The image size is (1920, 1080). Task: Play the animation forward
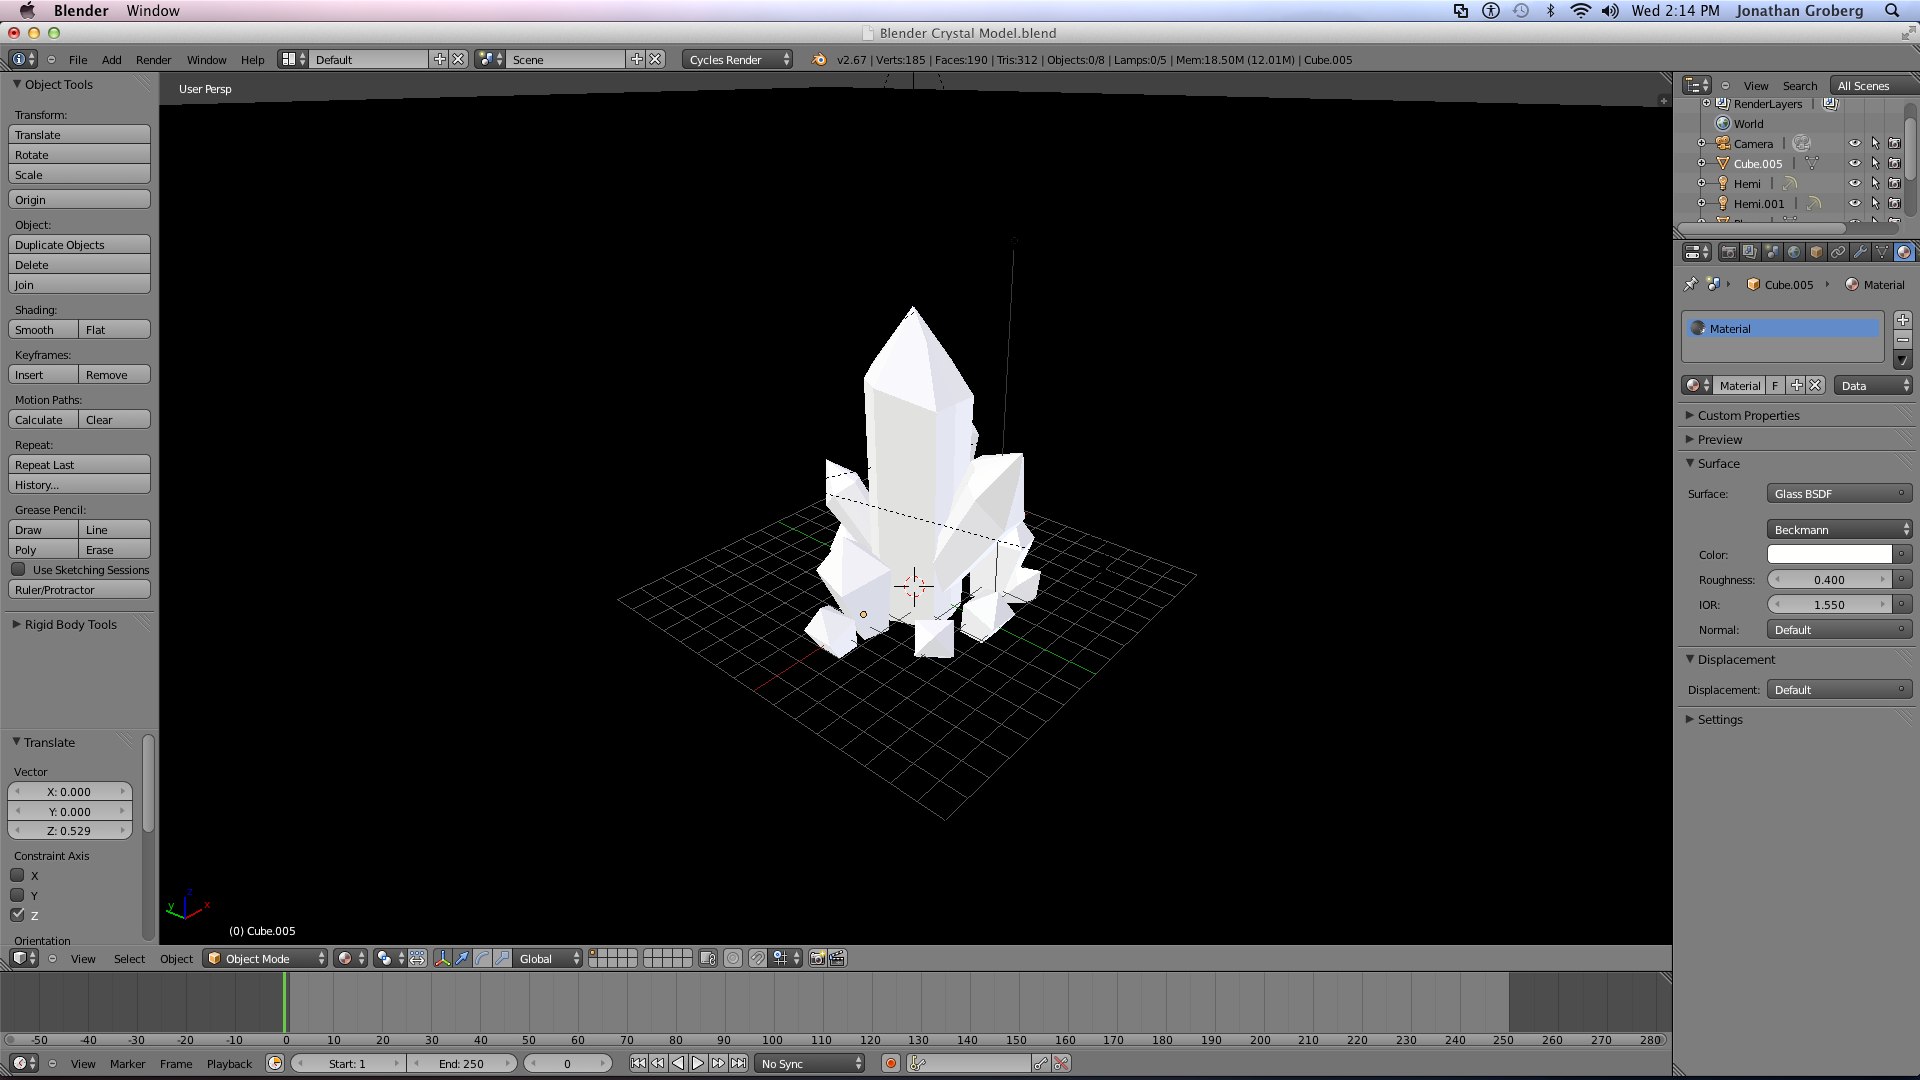(x=698, y=1063)
